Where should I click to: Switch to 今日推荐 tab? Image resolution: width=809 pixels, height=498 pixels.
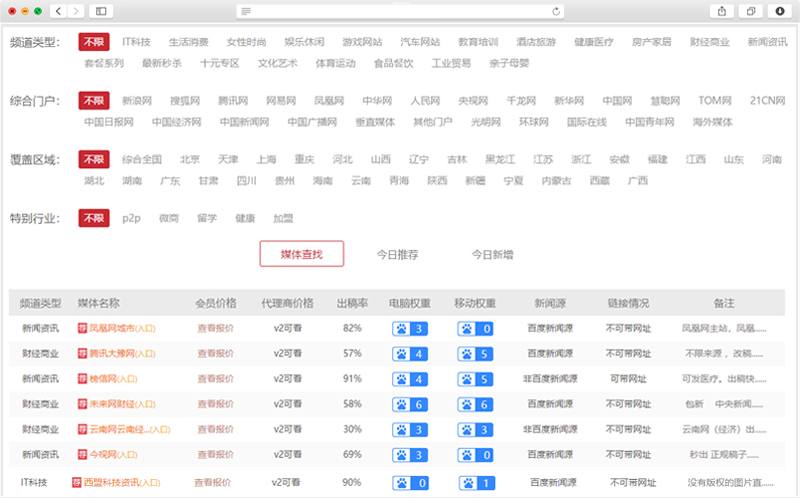coord(397,254)
